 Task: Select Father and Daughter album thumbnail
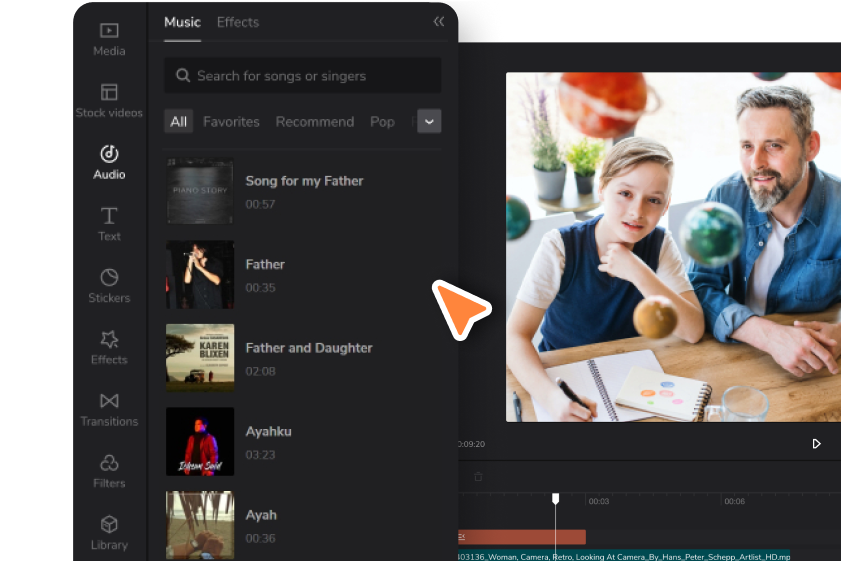pyautogui.click(x=200, y=358)
